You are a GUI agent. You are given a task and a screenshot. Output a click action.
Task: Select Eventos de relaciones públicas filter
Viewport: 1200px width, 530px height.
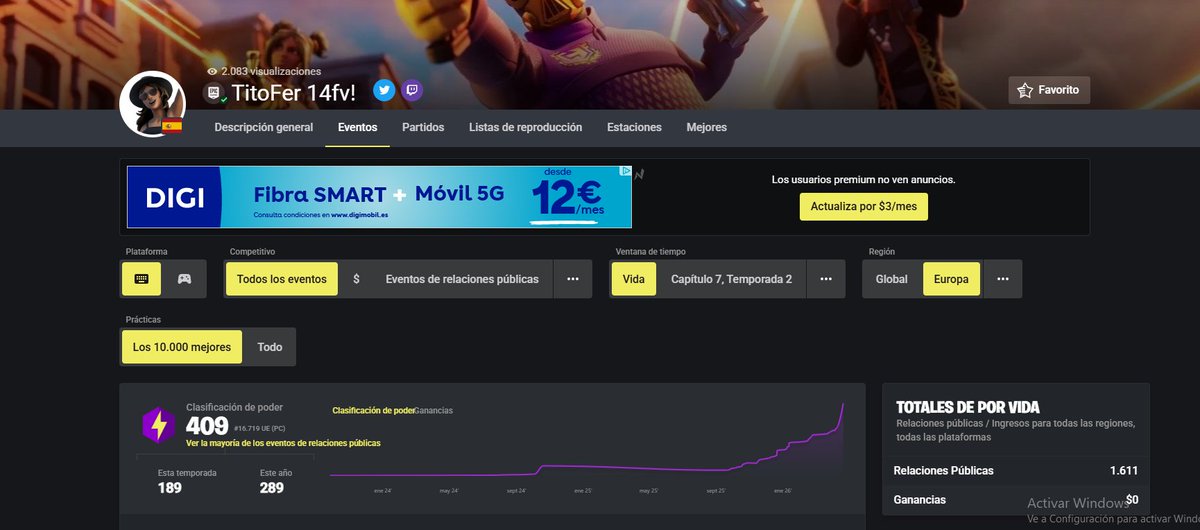pos(462,279)
